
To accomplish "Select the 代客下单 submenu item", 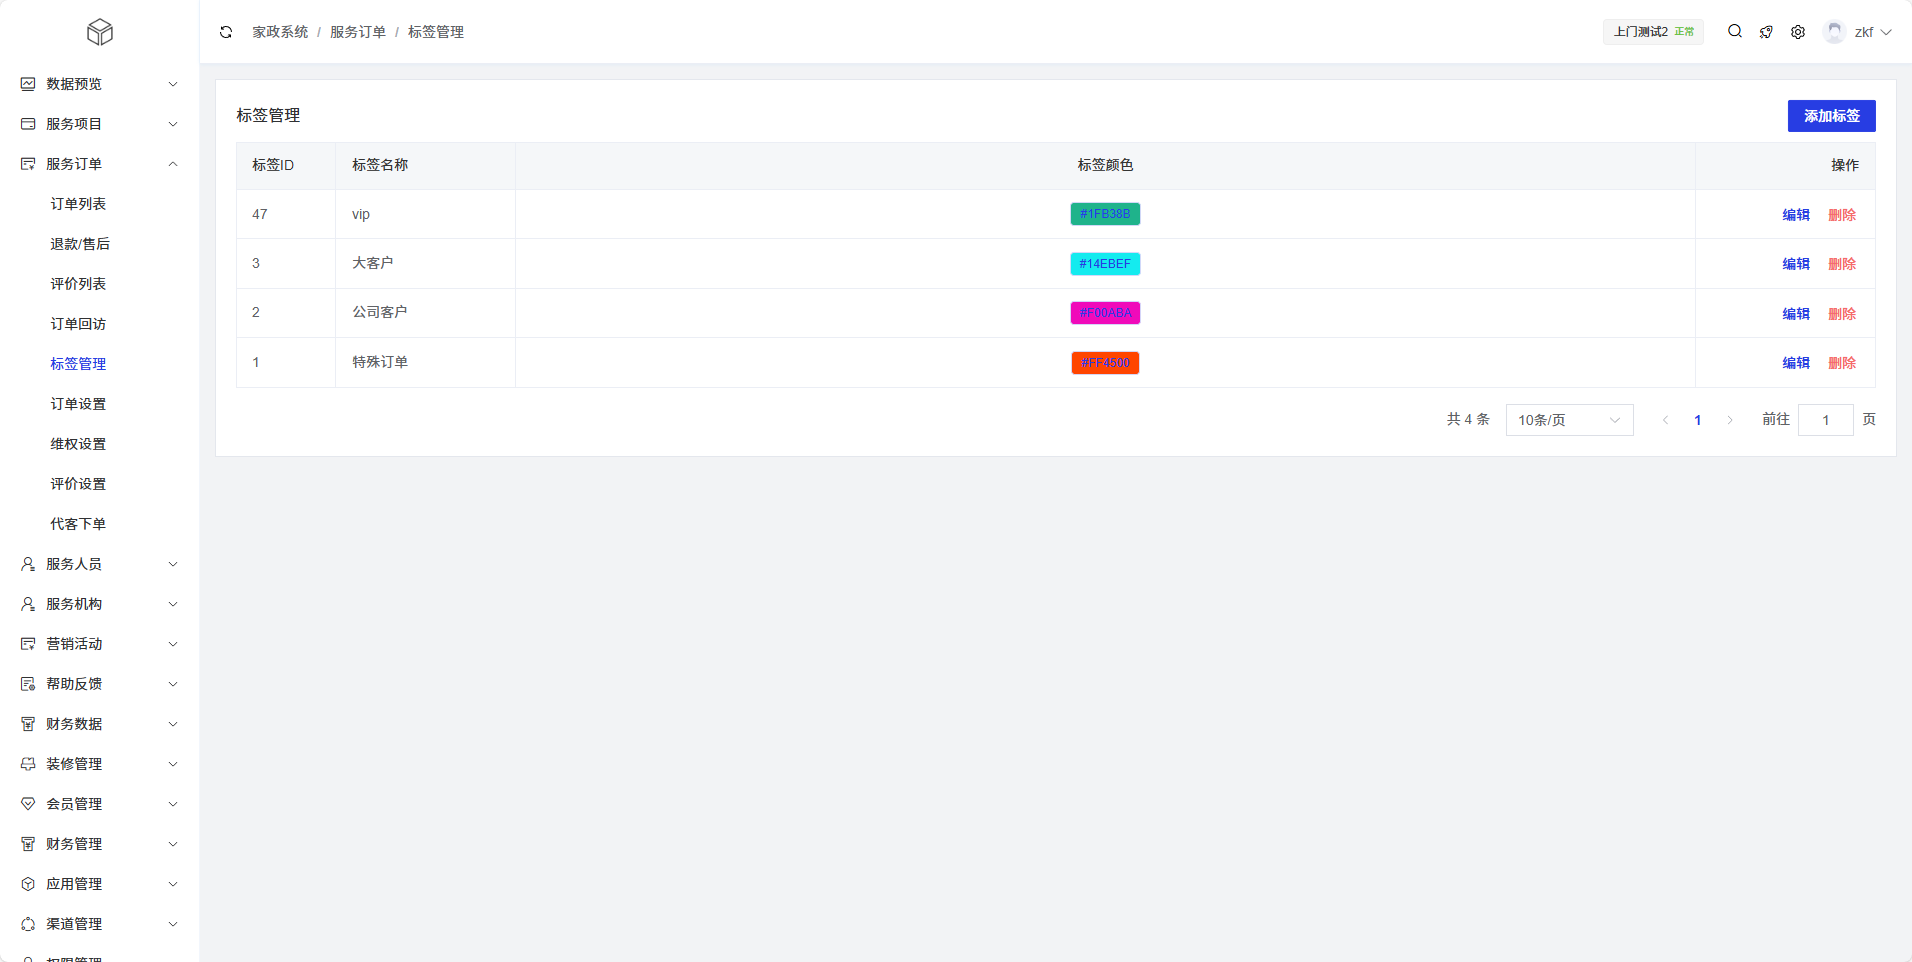I will tap(78, 524).
